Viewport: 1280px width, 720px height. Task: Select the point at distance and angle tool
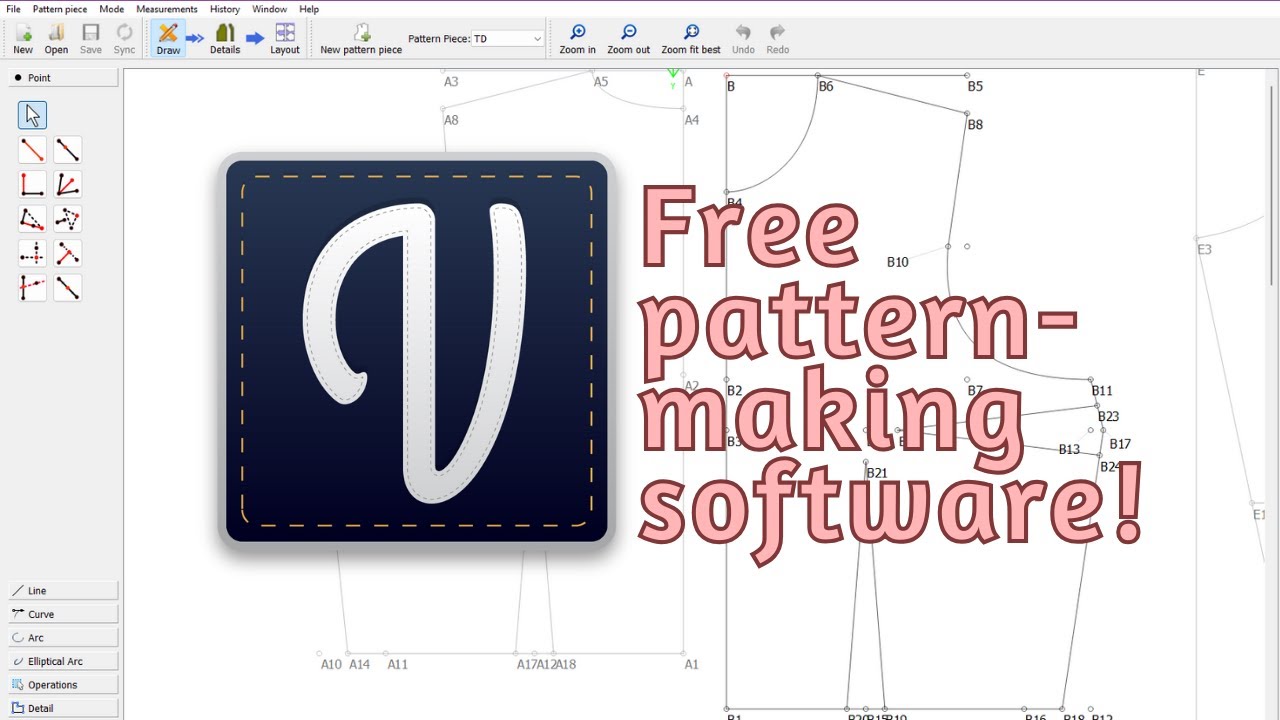tap(32, 150)
